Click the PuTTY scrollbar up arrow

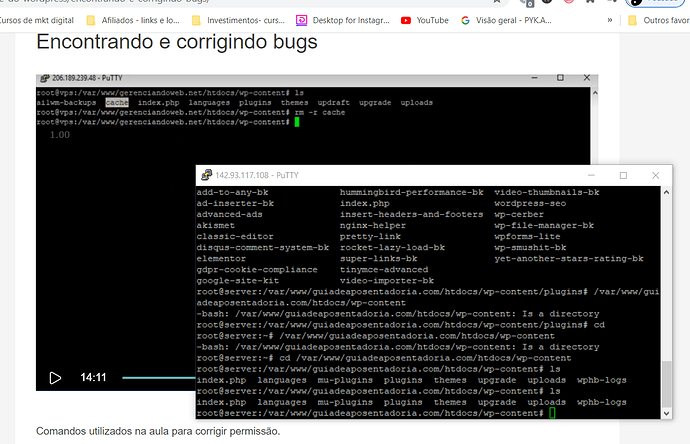point(666,192)
